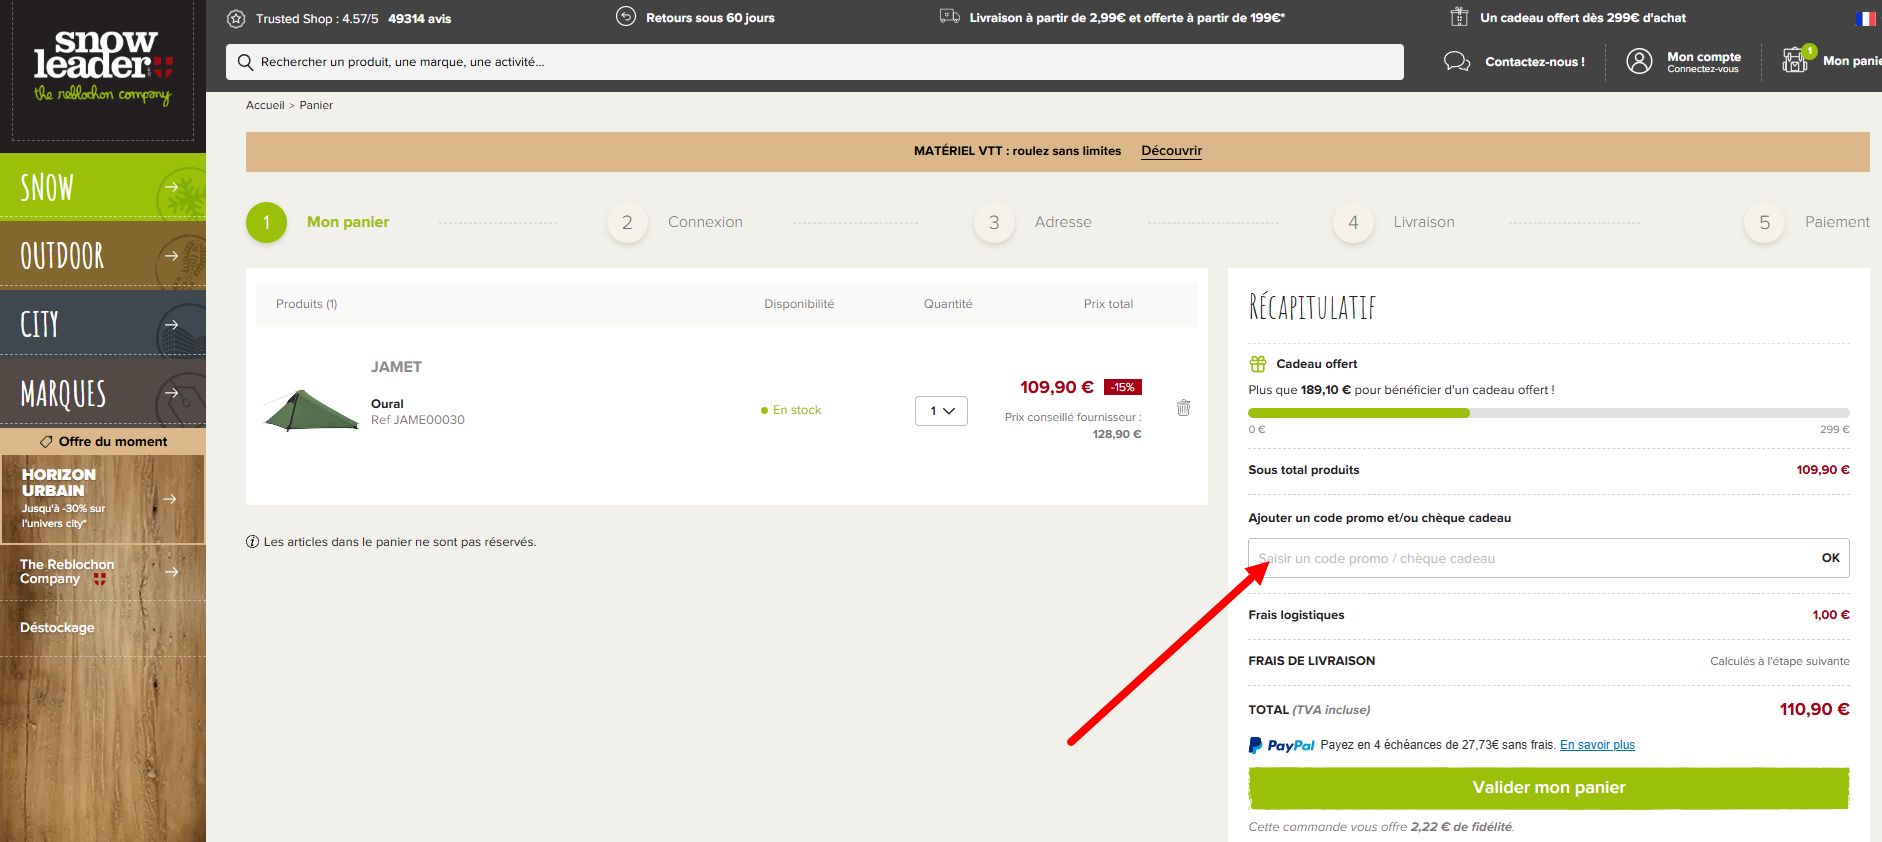Open the En savoir plus PayPal link
This screenshot has height=842, width=1882.
click(1597, 745)
